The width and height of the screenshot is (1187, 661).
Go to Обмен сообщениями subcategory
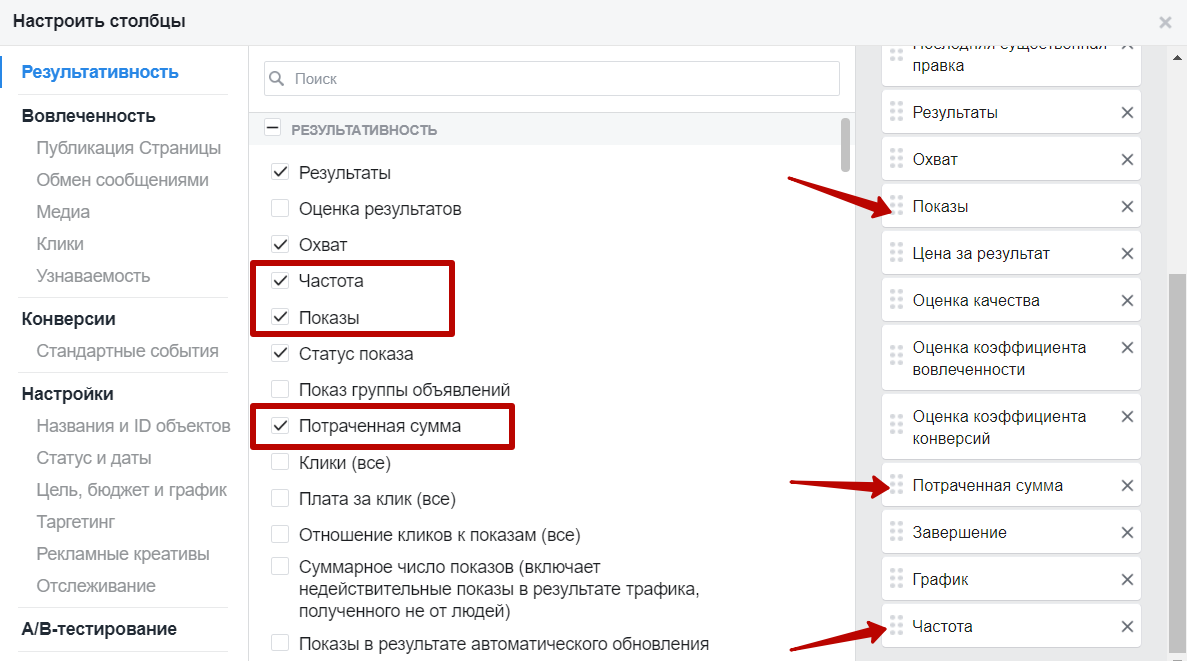coord(123,180)
